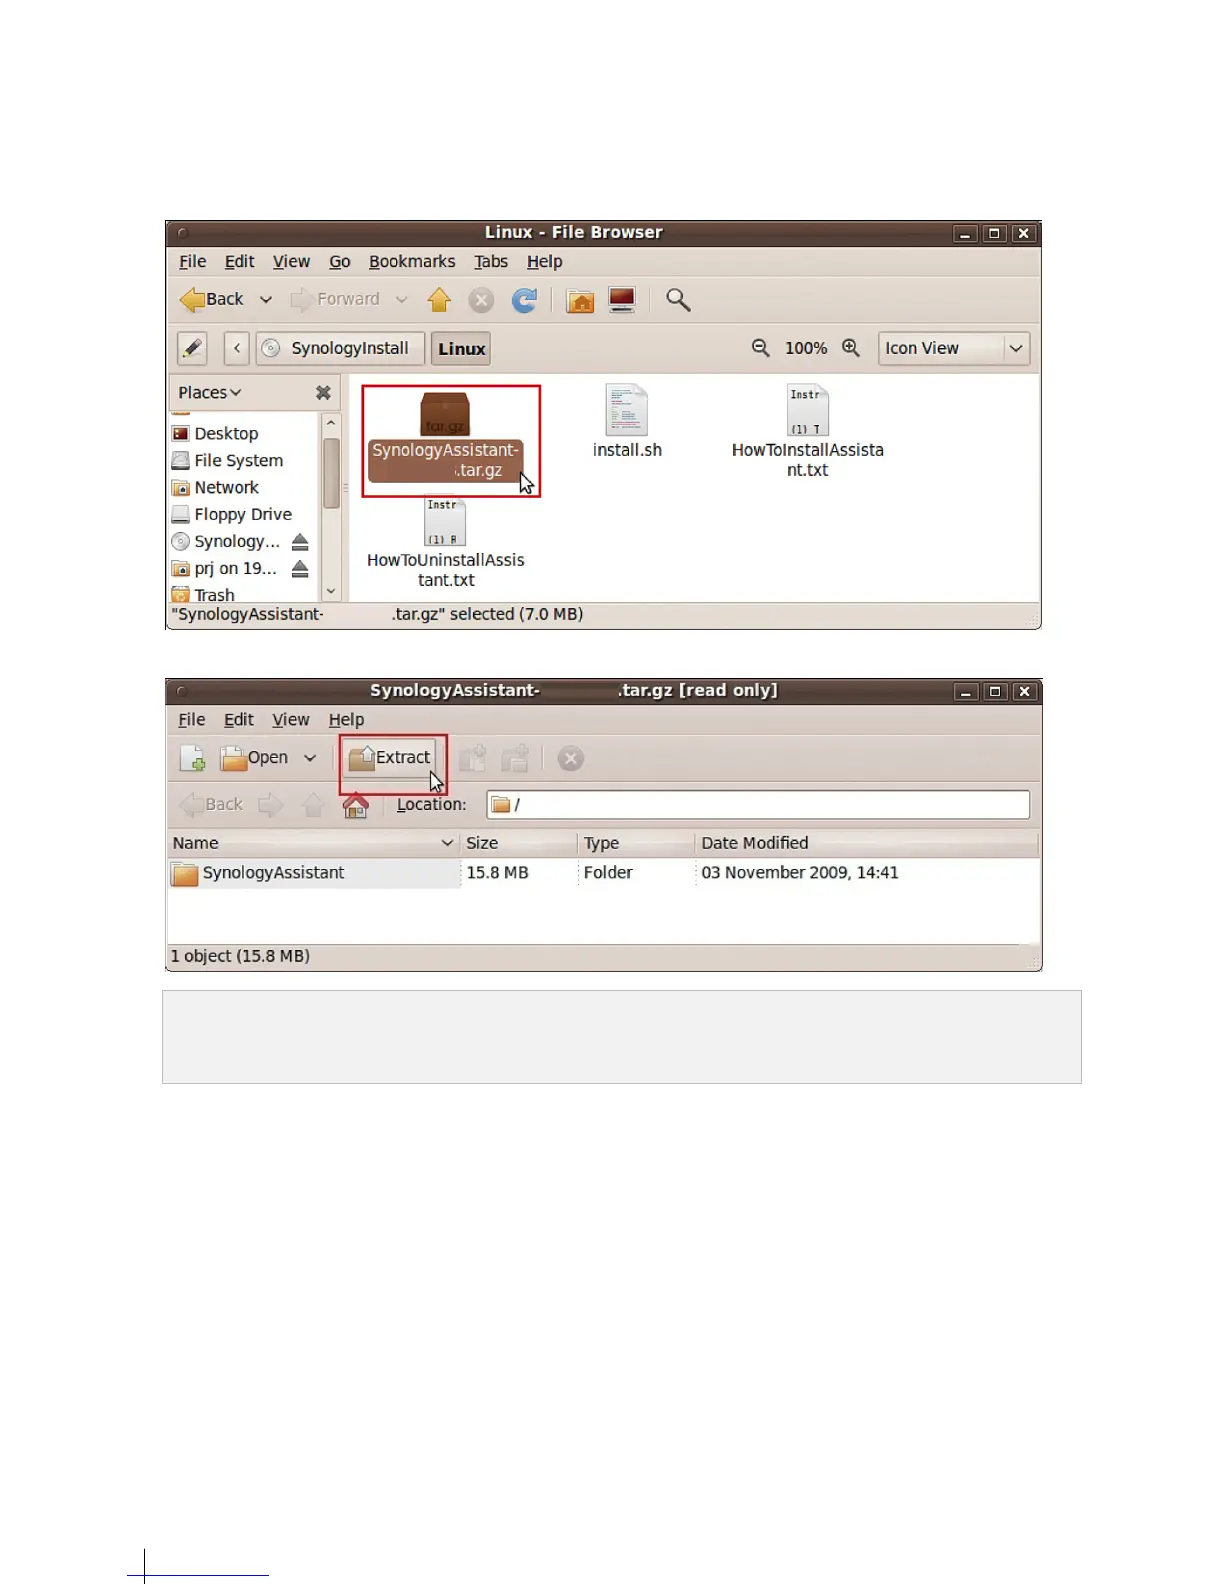
Task: Select Desktop in Places sidebar
Action: (226, 433)
